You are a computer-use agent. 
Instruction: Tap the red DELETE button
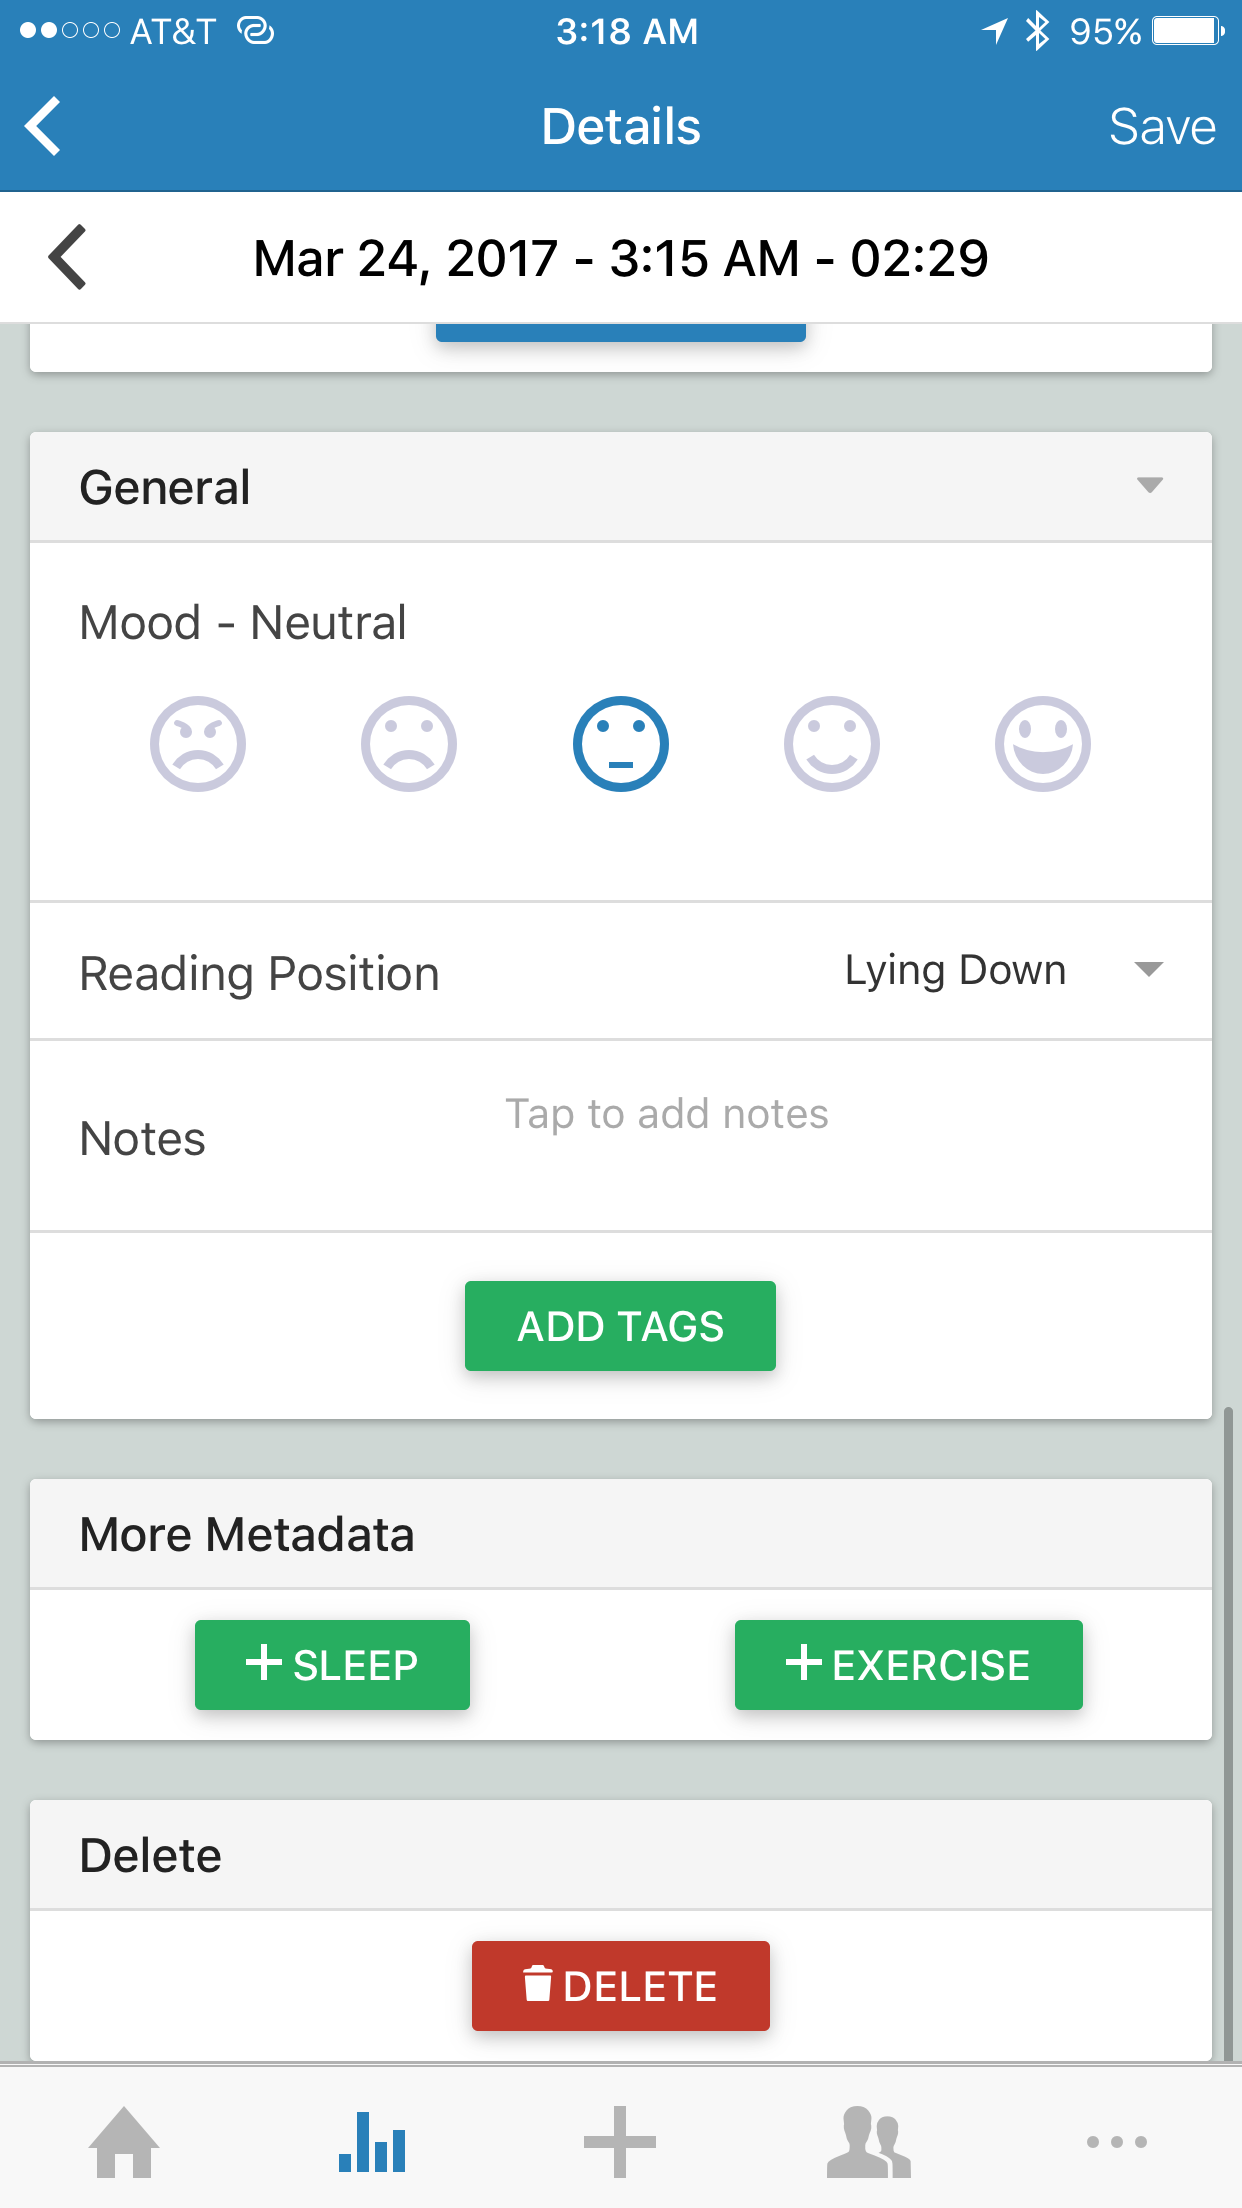621,1986
